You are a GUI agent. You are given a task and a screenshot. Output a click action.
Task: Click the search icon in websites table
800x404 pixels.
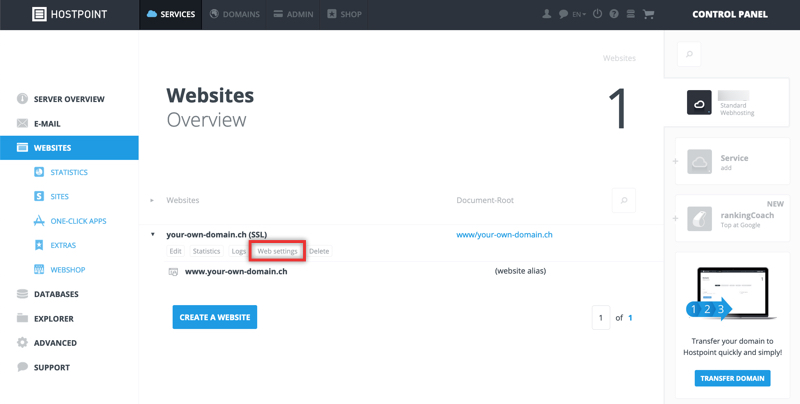pos(623,200)
